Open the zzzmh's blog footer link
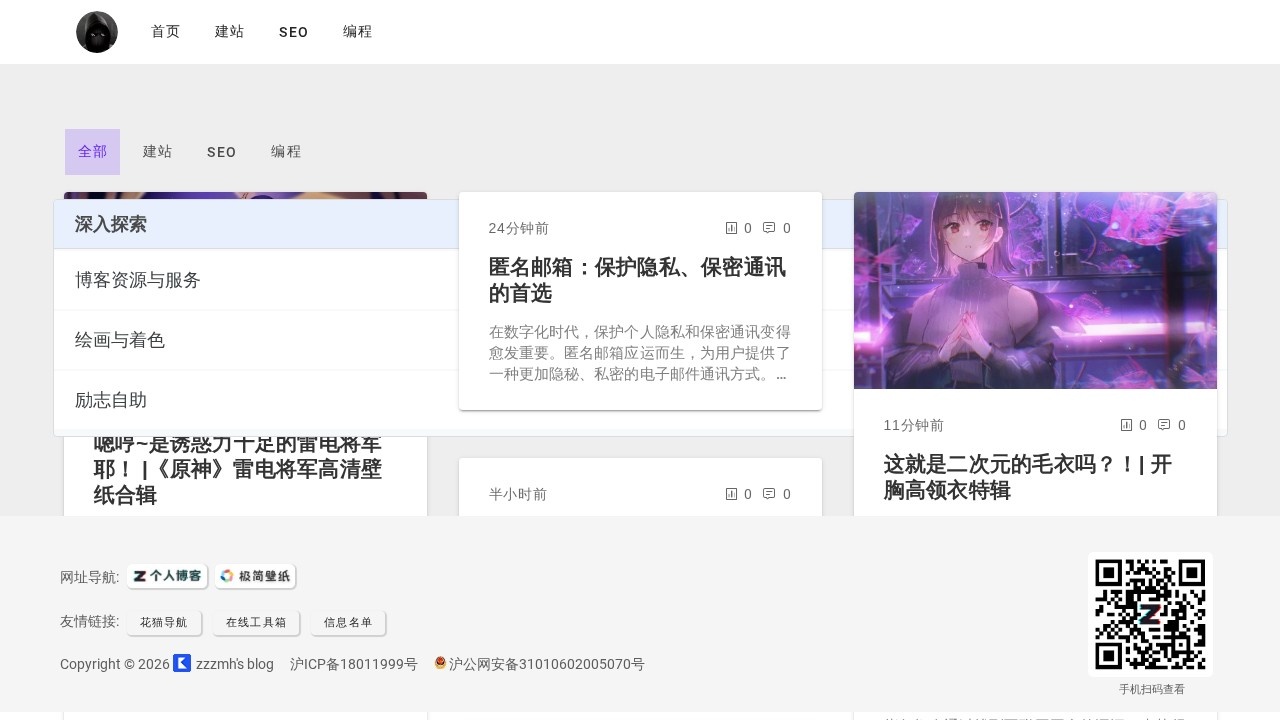The height and width of the screenshot is (720, 1280). click(235, 664)
